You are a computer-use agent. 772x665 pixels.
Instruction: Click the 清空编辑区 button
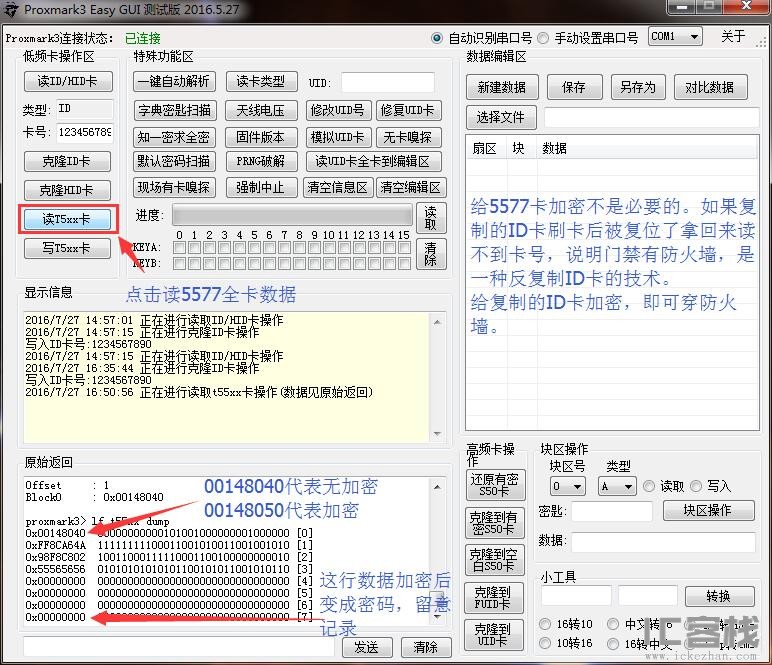(411, 188)
